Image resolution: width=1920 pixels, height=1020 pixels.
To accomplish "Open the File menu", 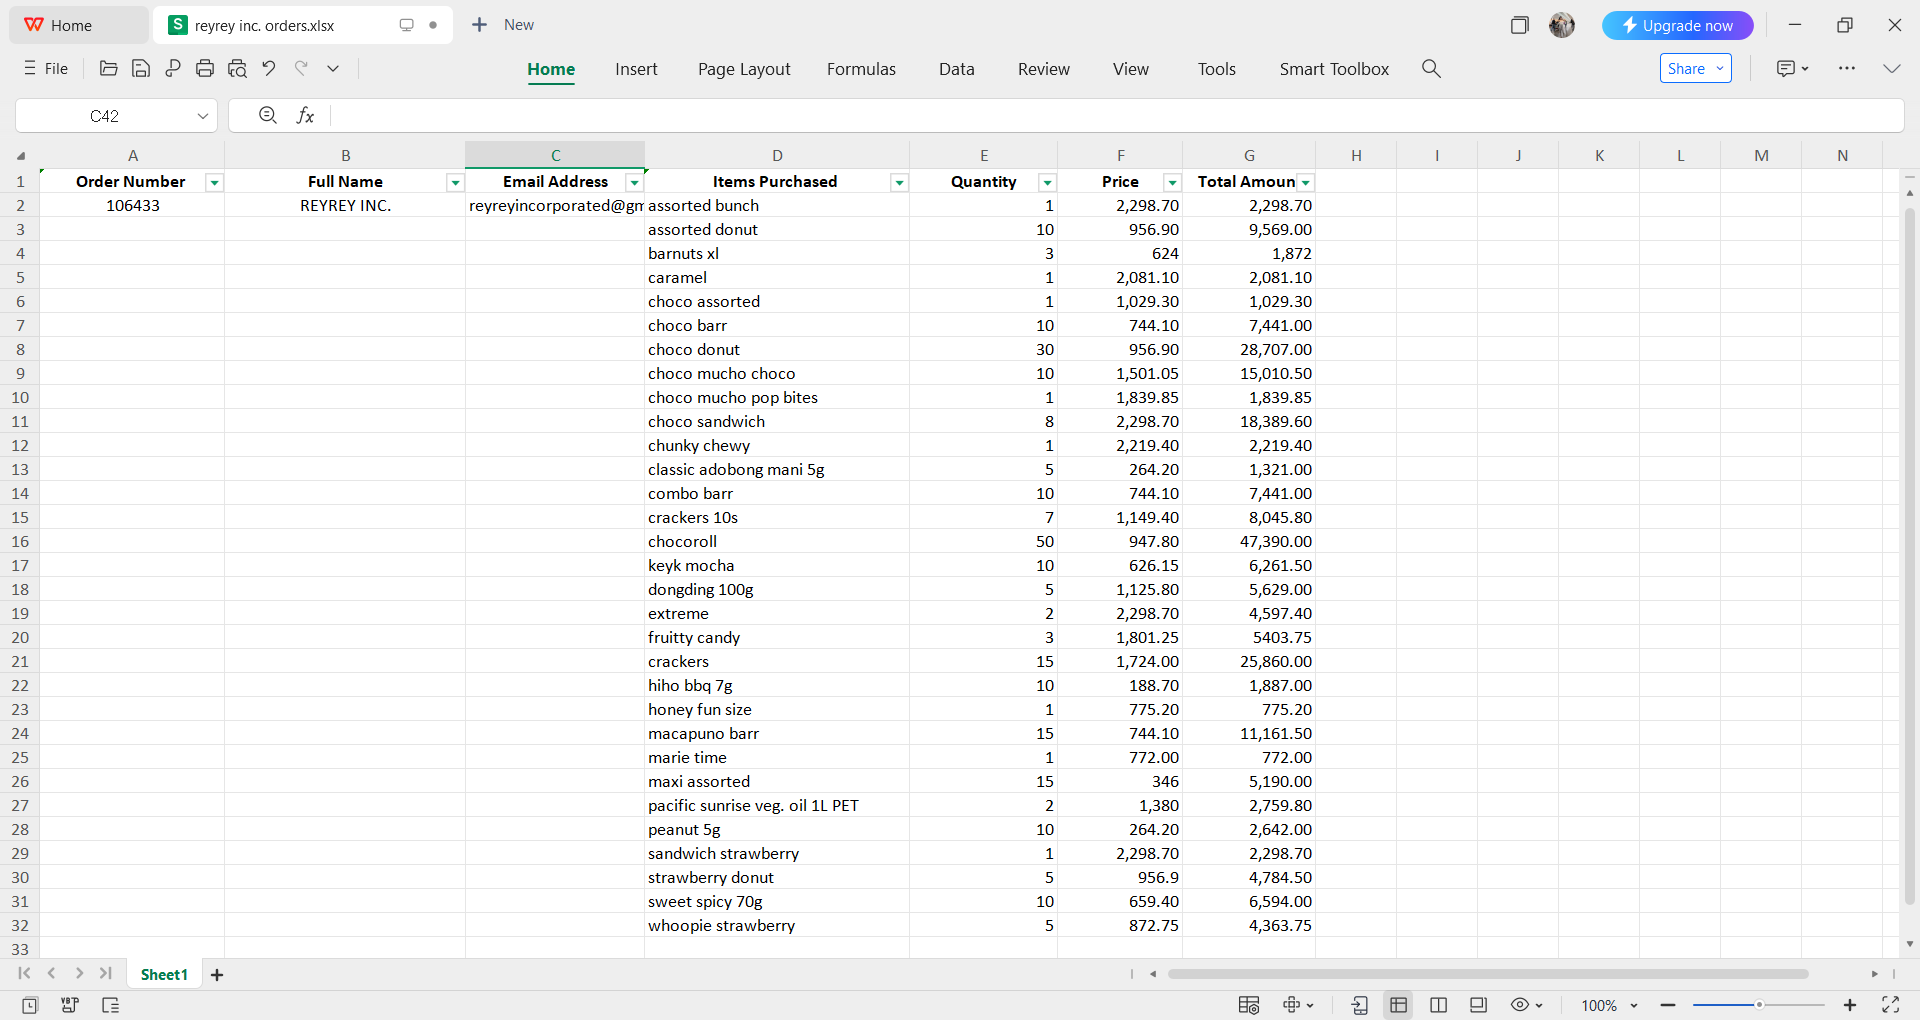I will [46, 68].
